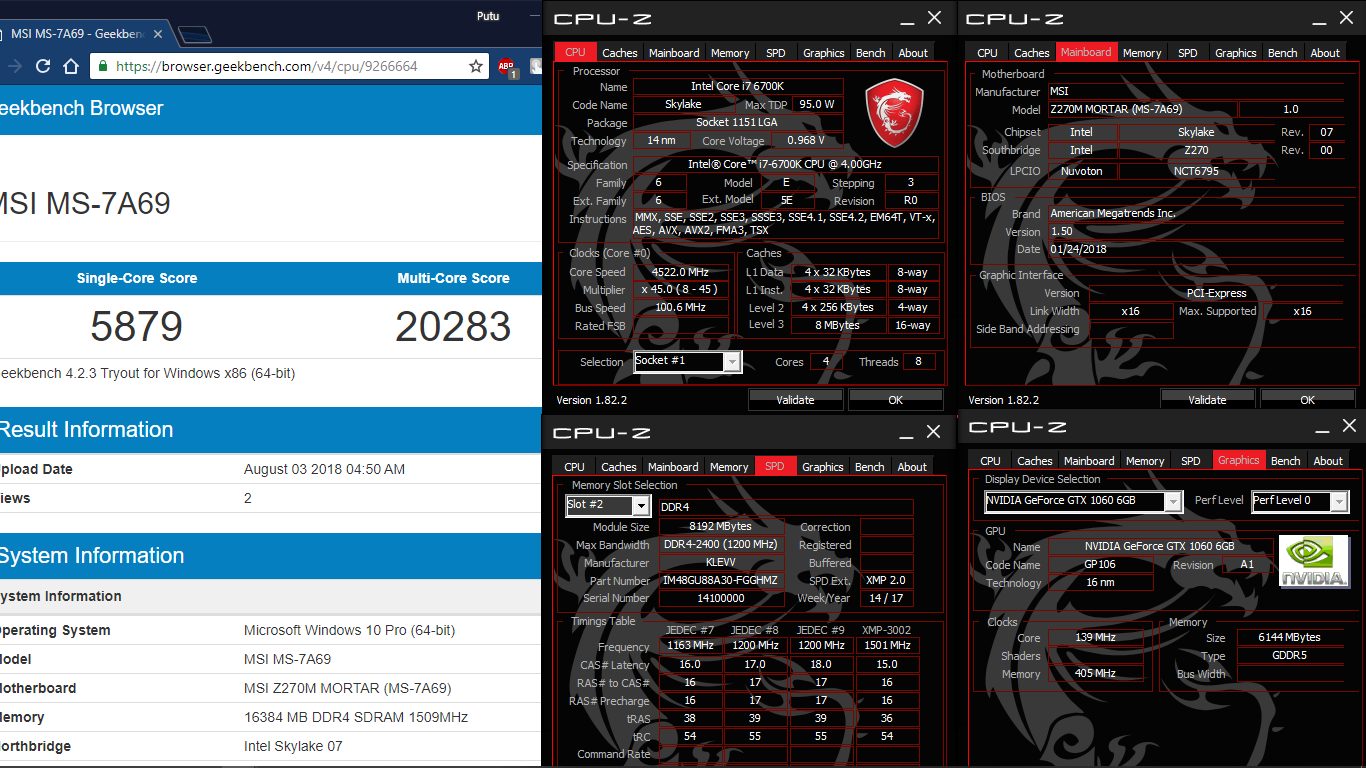This screenshot has width=1366, height=768.
Task: Click the Z270M MORTAR (MS-7A69) model field
Action: (x=1142, y=110)
